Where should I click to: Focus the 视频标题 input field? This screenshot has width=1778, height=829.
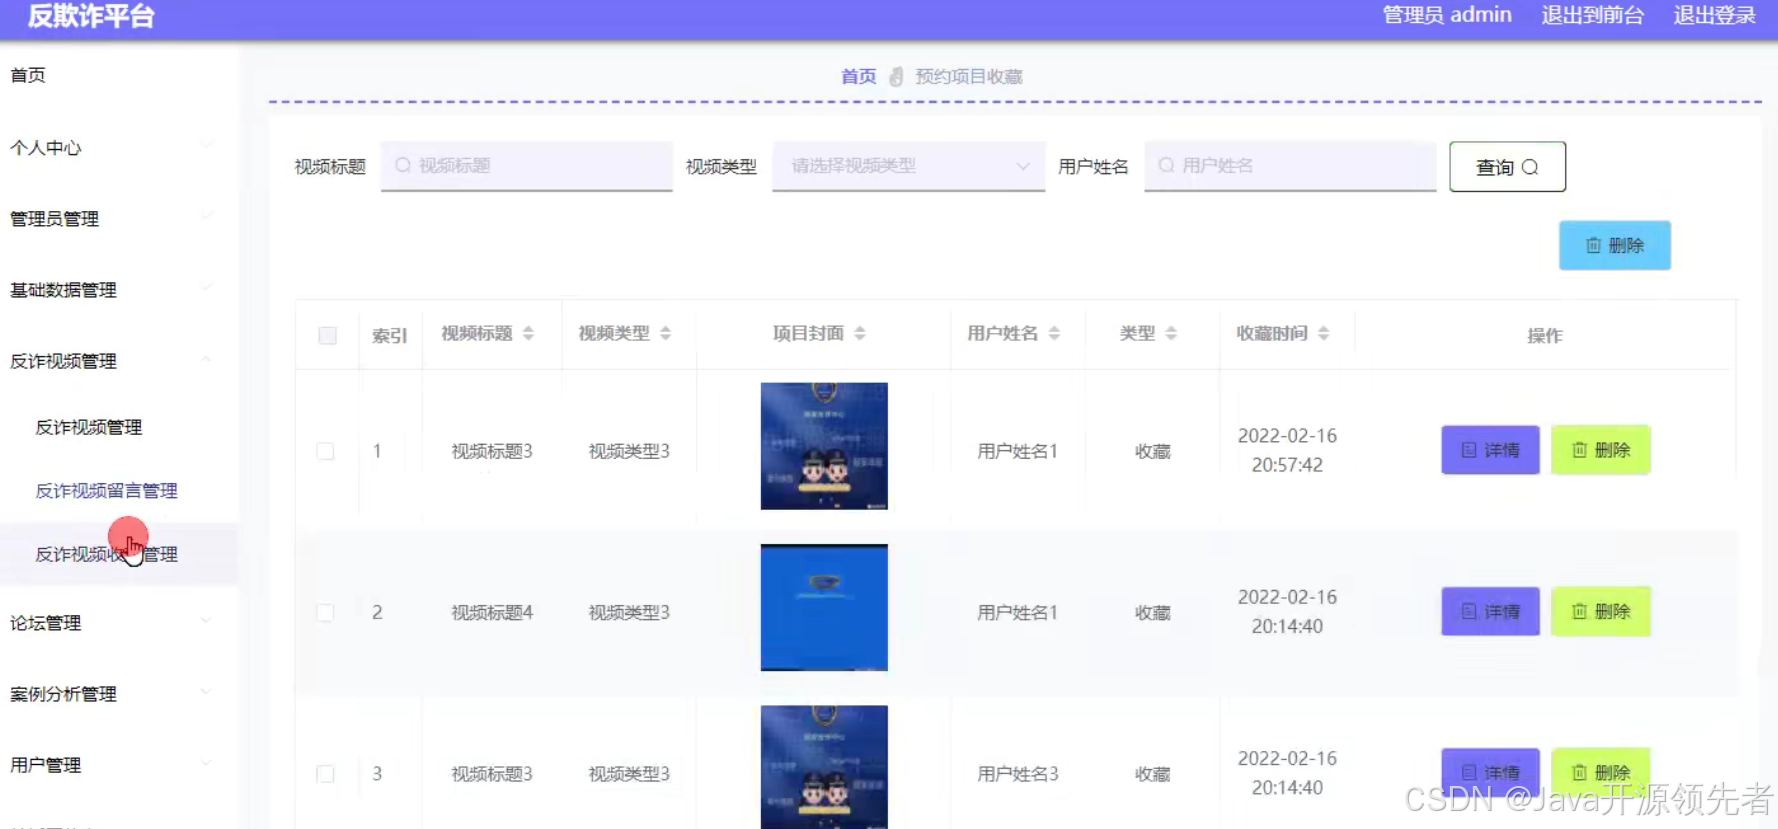527,166
